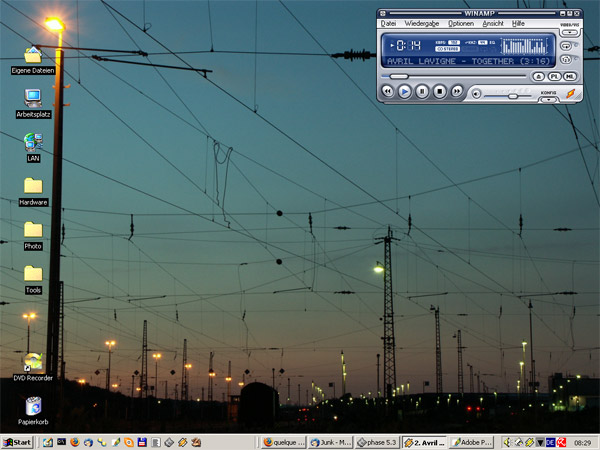
Task: Click the Winamp lightning bolt icon
Action: [570, 93]
